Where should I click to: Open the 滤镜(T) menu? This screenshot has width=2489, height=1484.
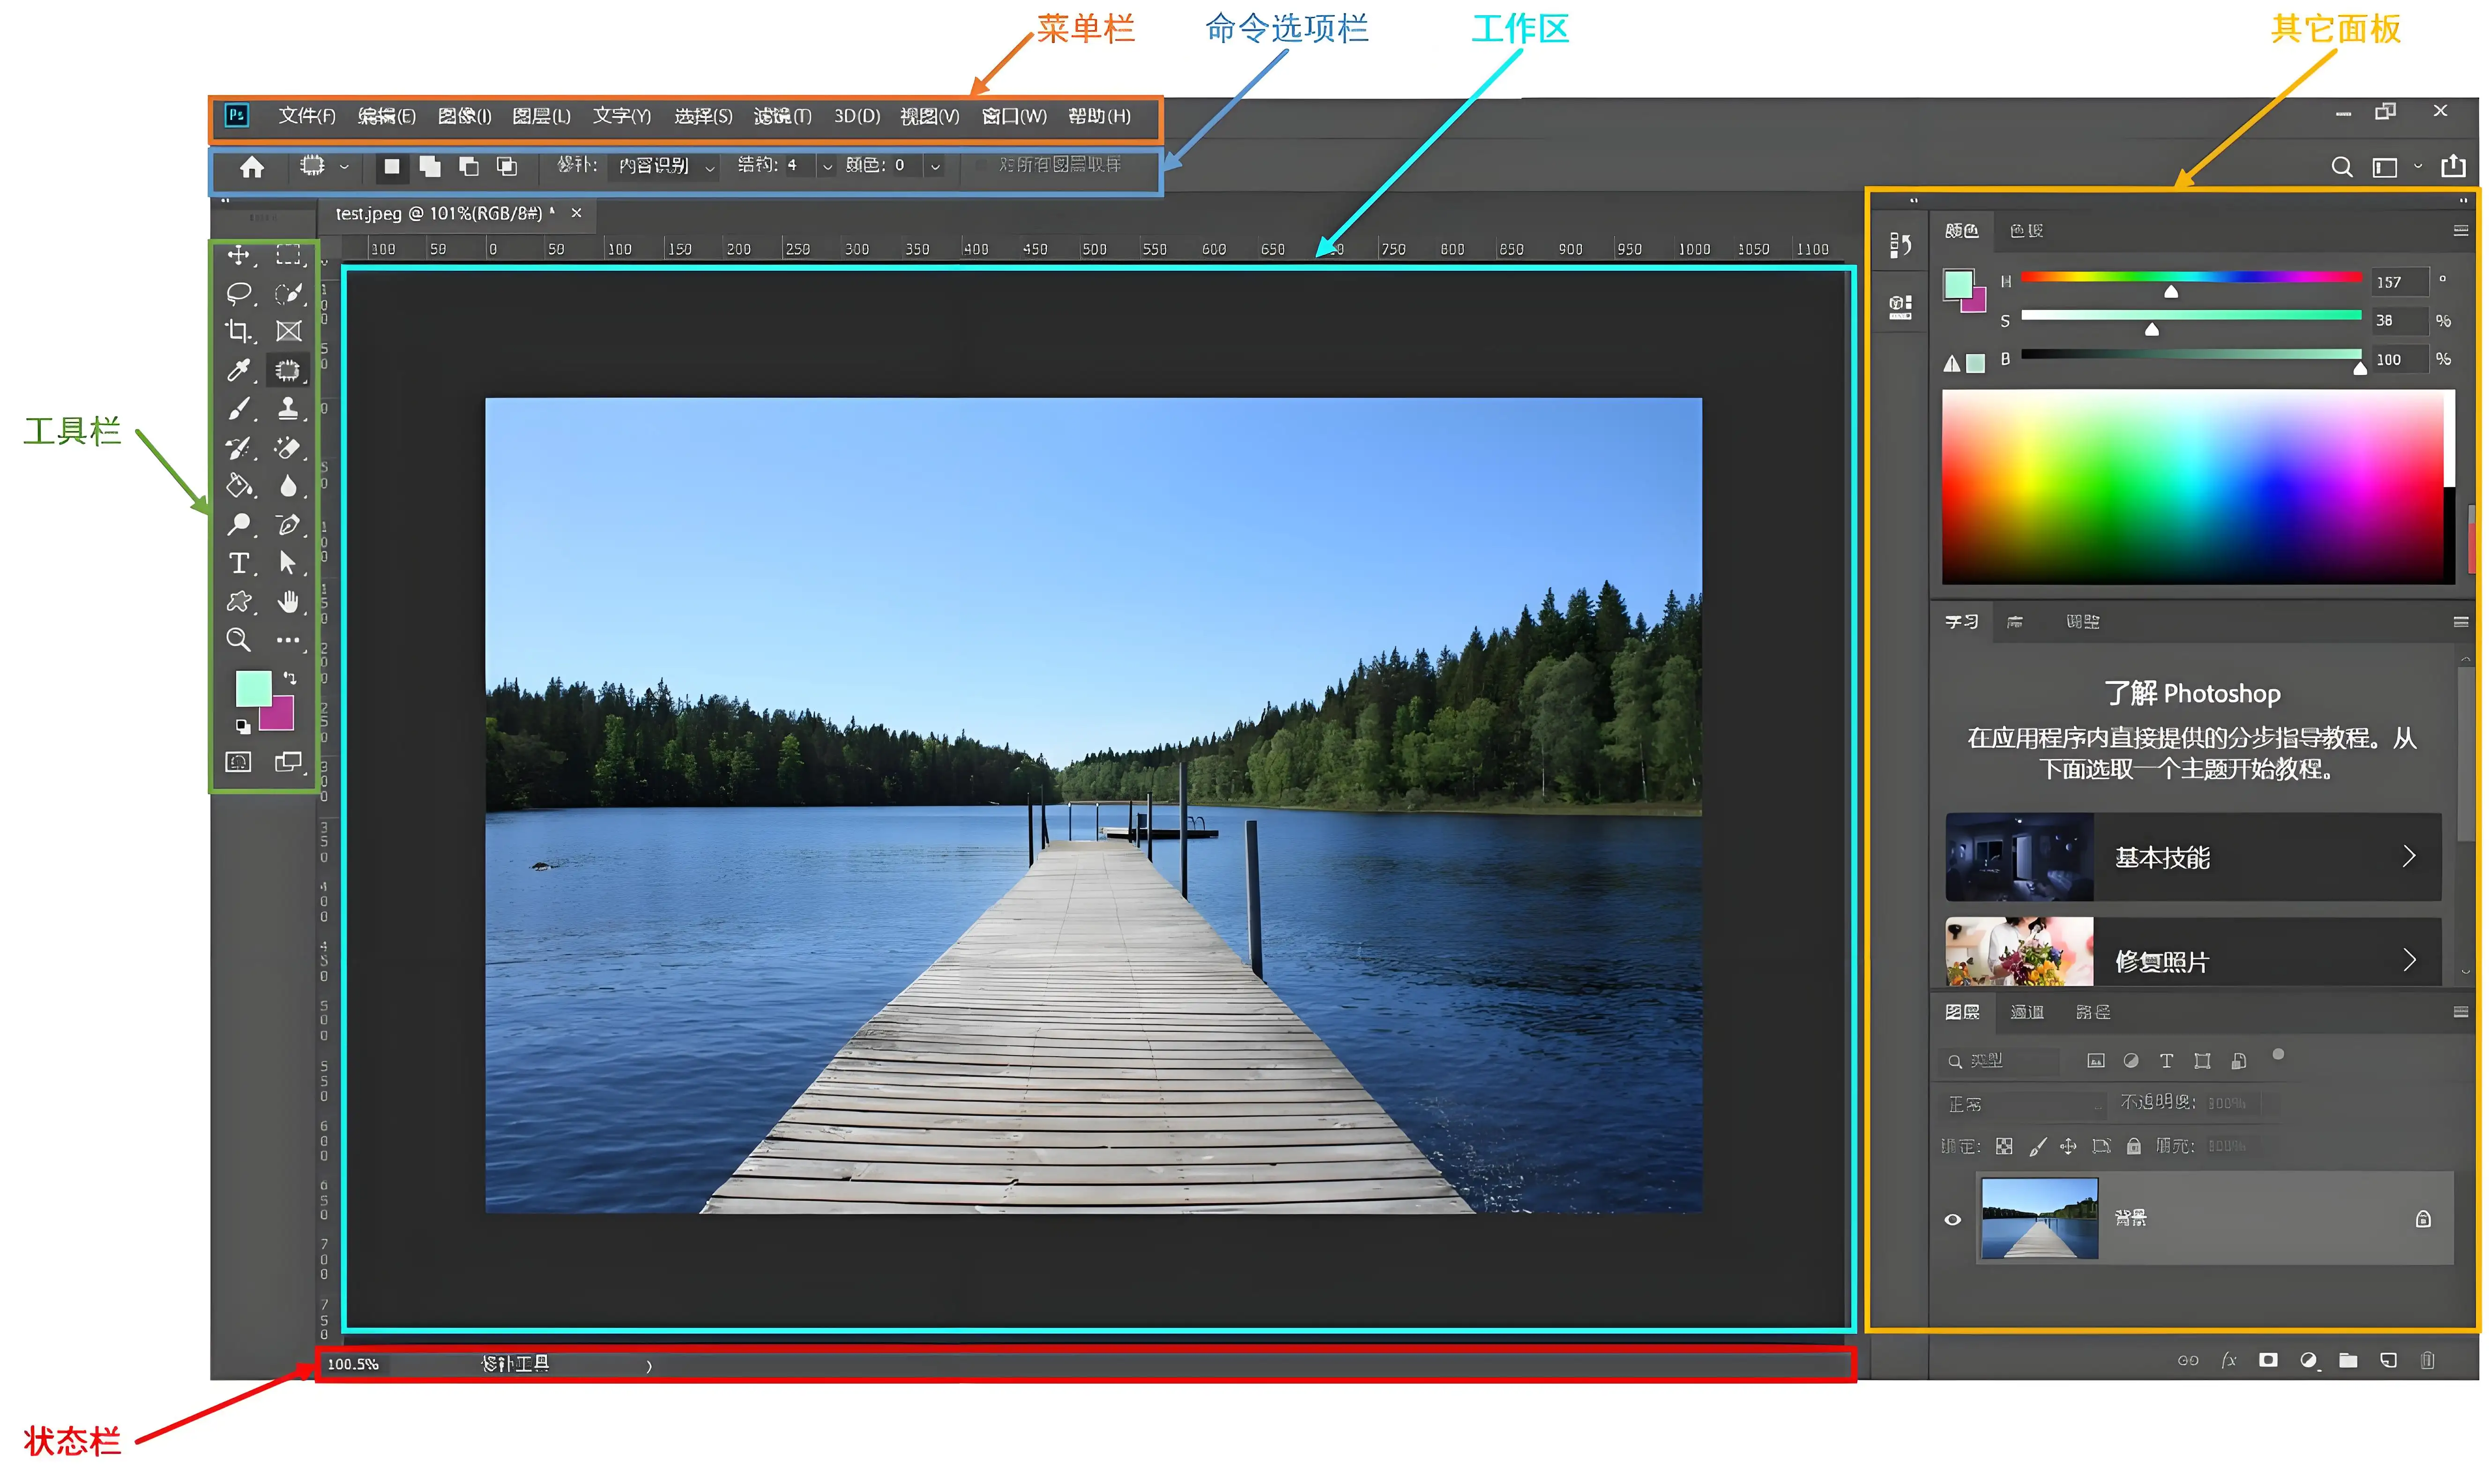783,116
